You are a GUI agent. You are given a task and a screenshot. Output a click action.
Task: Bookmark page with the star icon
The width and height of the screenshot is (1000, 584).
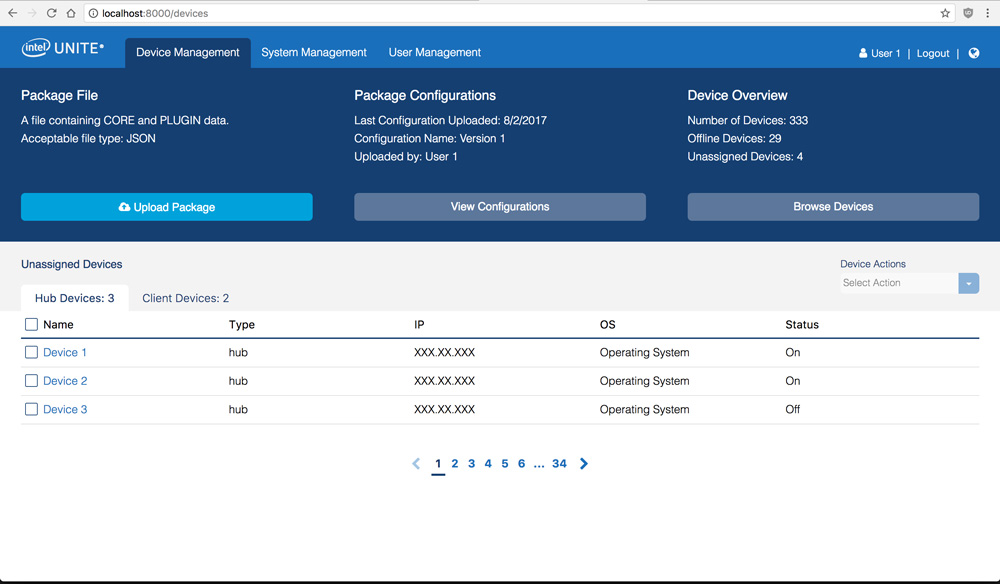coord(945,13)
